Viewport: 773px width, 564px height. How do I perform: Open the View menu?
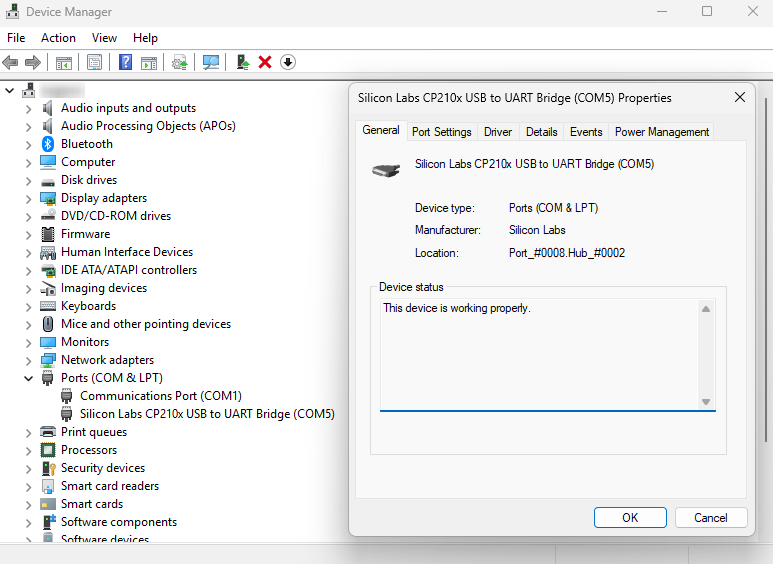(104, 38)
